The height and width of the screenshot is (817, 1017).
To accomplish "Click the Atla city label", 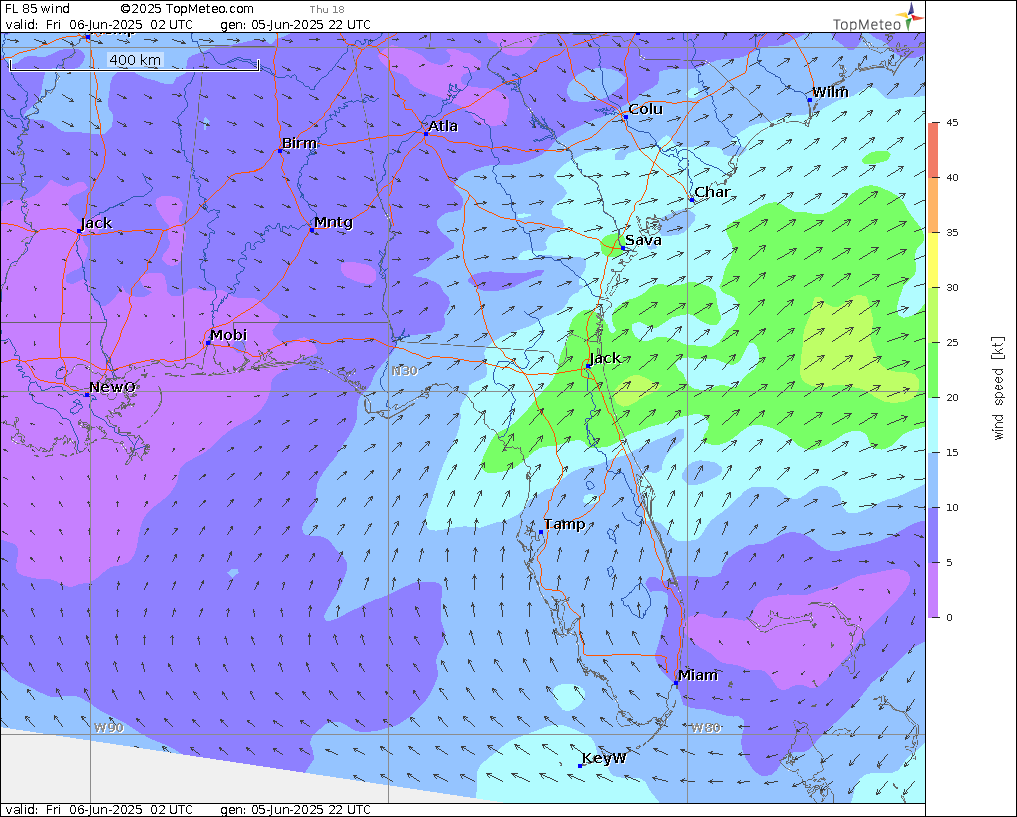I will point(443,126).
